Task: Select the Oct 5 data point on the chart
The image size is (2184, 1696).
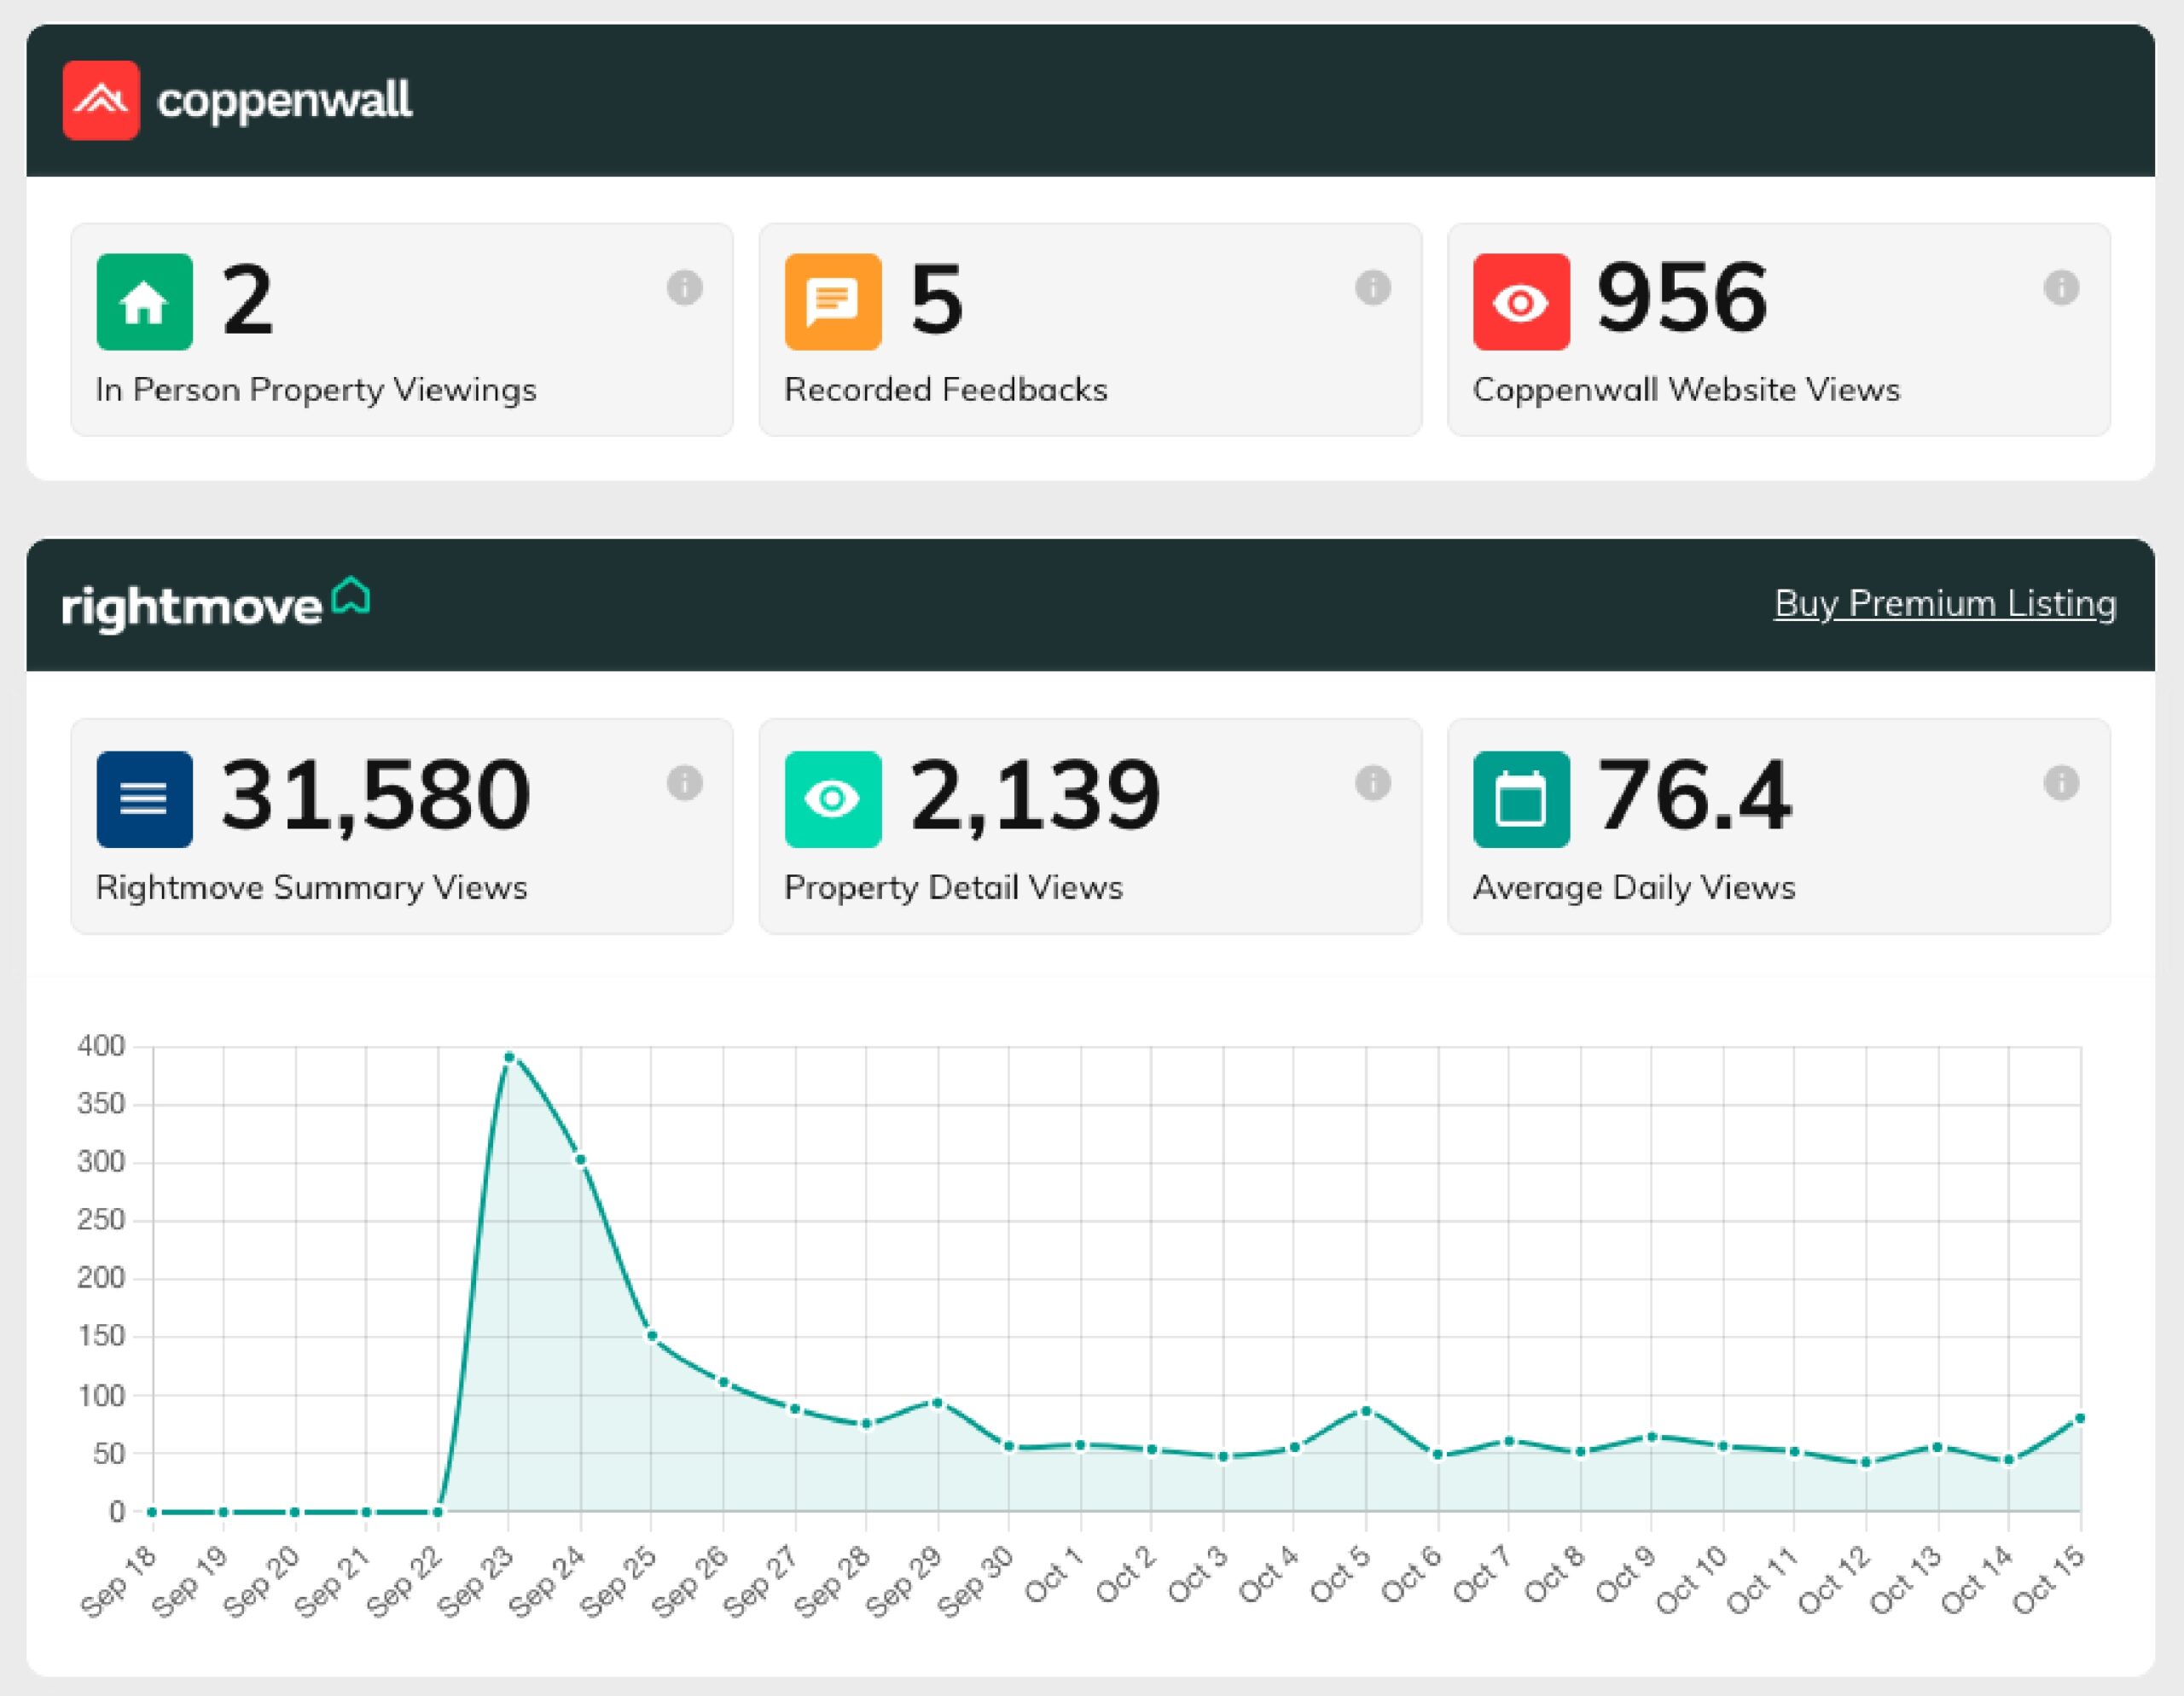Action: click(1366, 1411)
